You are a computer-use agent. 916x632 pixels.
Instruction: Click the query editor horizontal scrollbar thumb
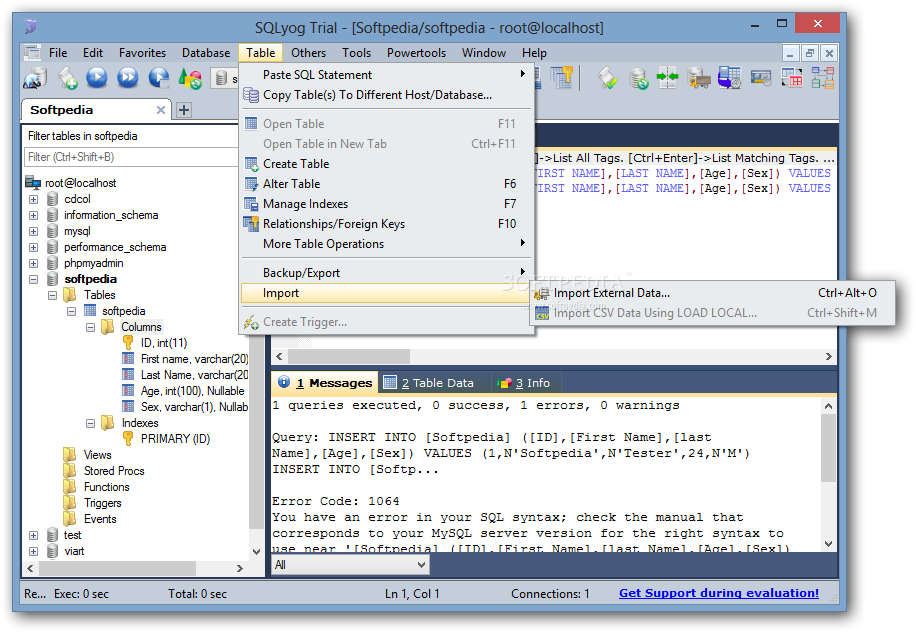(349, 356)
